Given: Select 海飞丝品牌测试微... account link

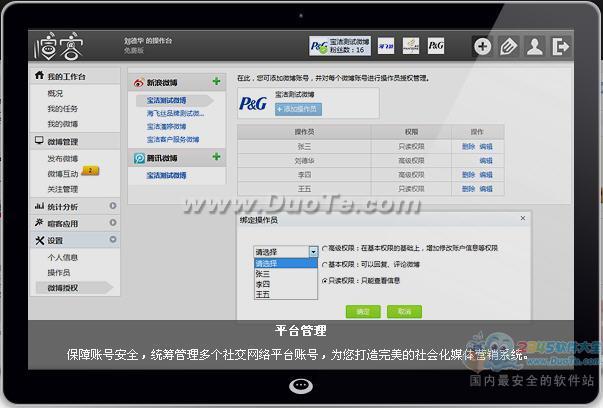Looking at the screenshot, I should (175, 113).
